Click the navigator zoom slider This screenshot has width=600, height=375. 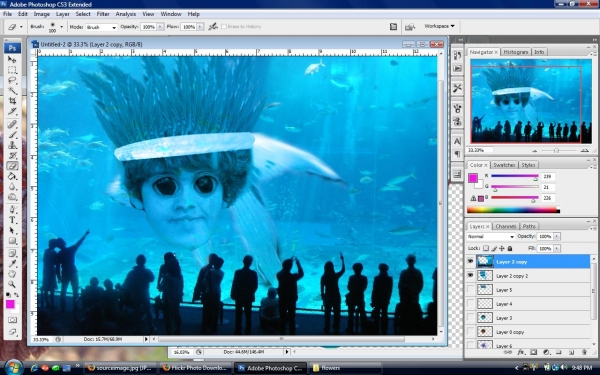coord(556,150)
